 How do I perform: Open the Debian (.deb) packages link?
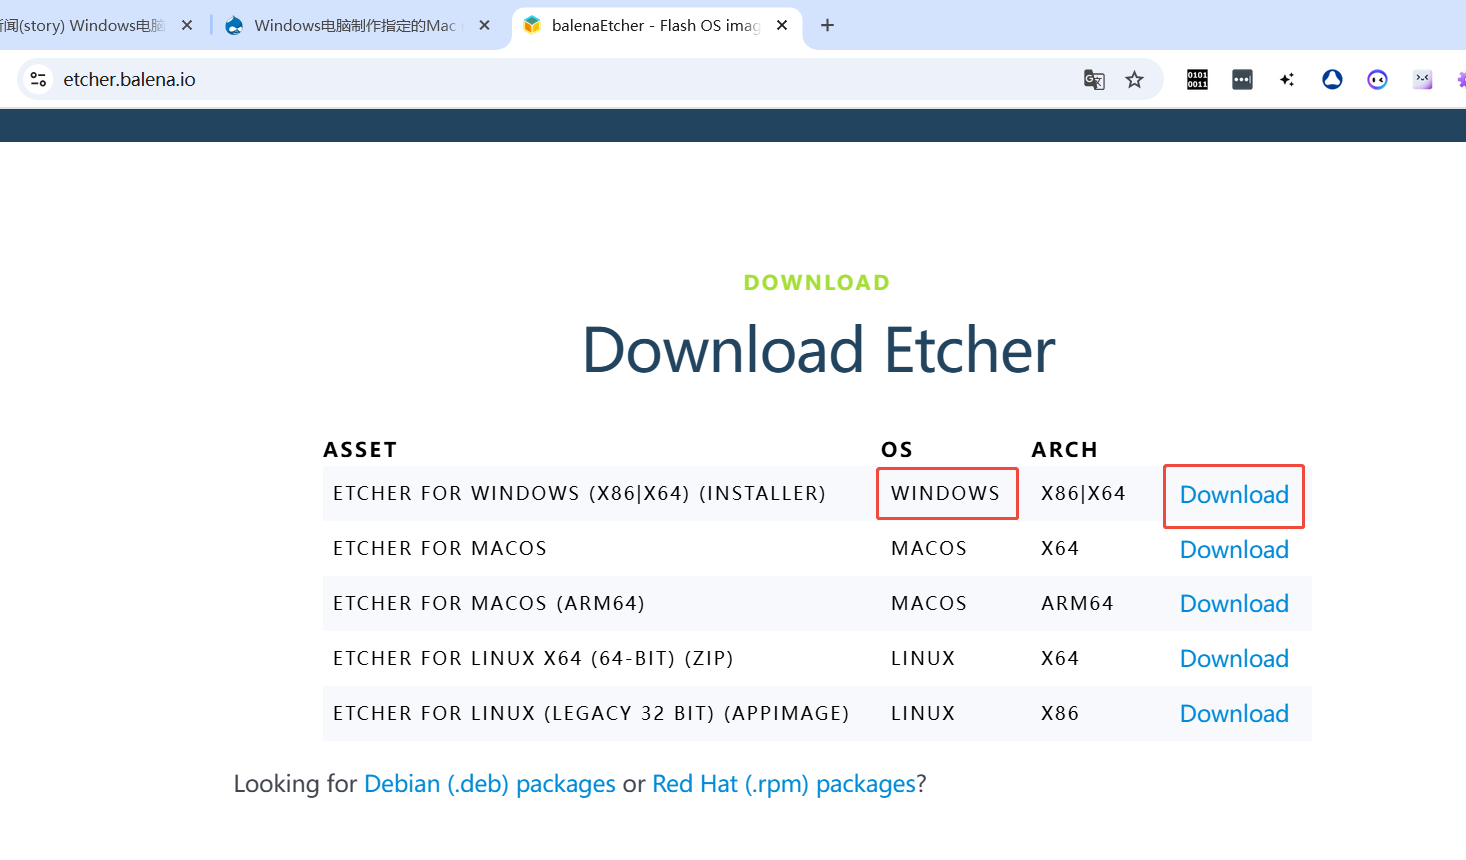coord(490,784)
